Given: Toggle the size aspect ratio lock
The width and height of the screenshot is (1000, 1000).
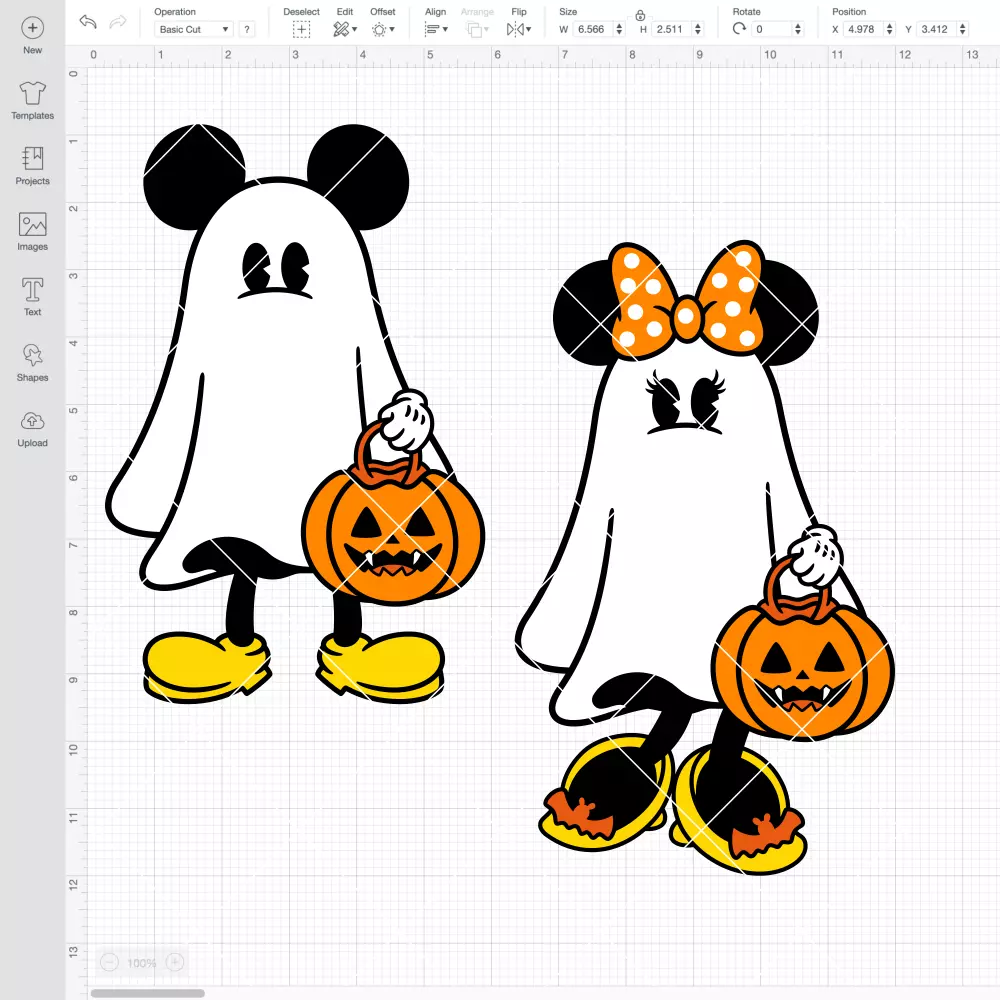Looking at the screenshot, I should tap(640, 15).
